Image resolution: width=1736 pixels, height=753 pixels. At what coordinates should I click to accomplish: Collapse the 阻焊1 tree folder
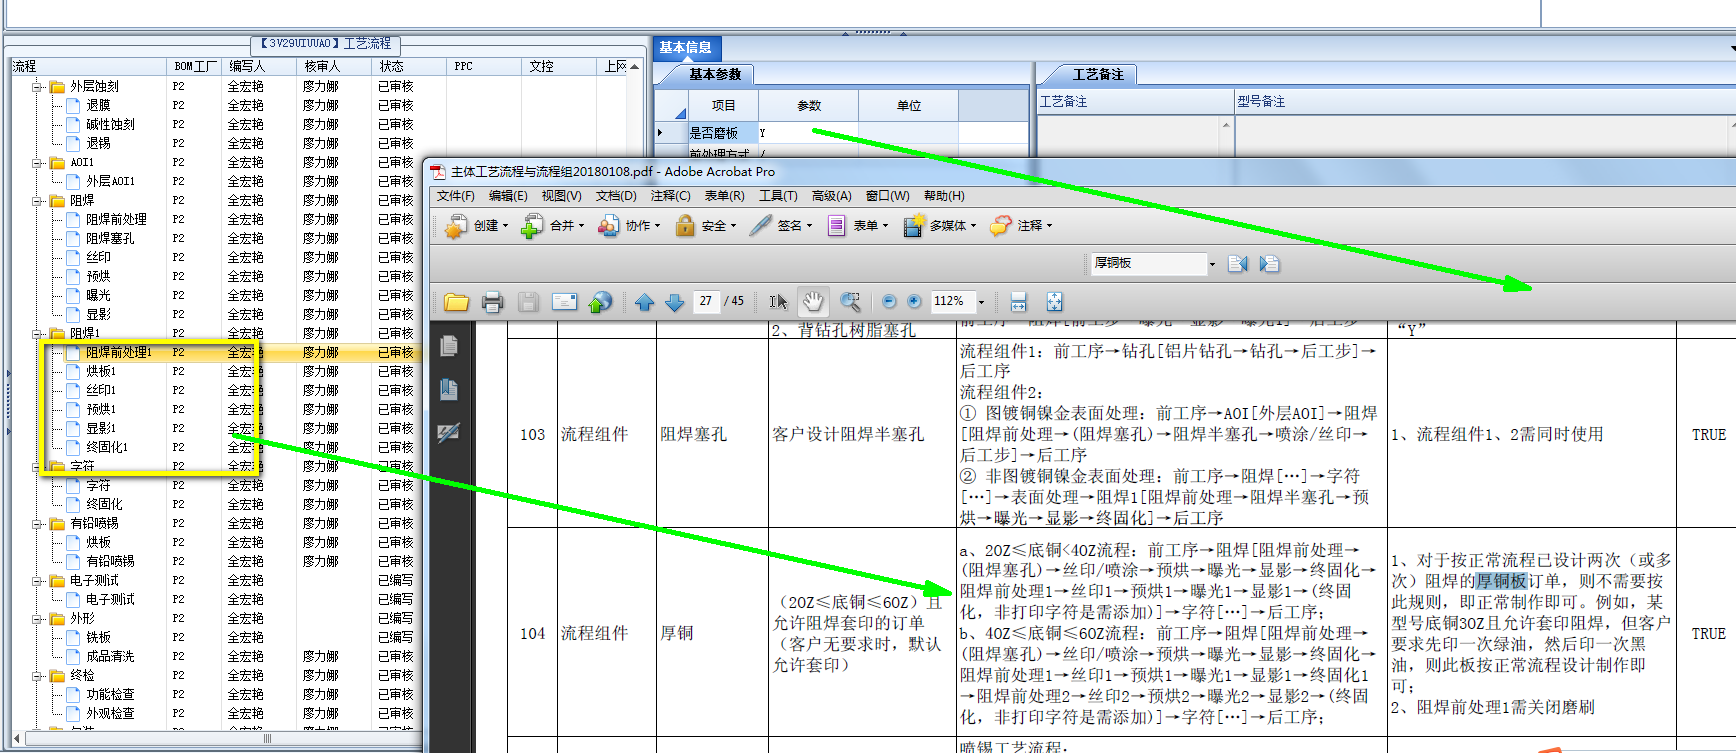click(x=37, y=334)
